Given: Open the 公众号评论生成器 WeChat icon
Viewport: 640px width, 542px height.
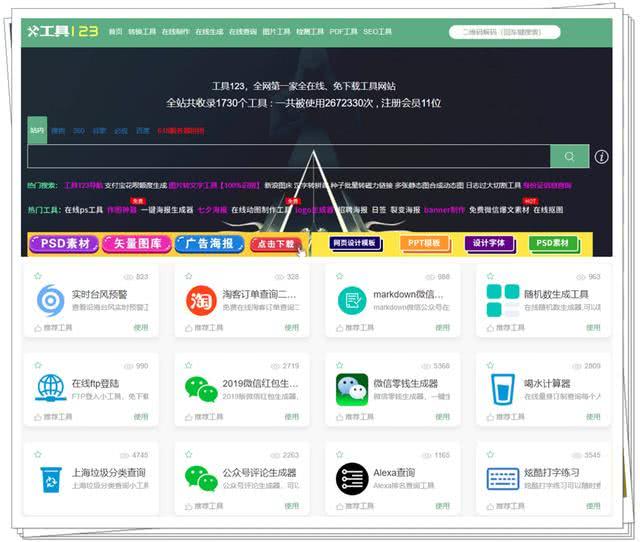Looking at the screenshot, I should [201, 478].
